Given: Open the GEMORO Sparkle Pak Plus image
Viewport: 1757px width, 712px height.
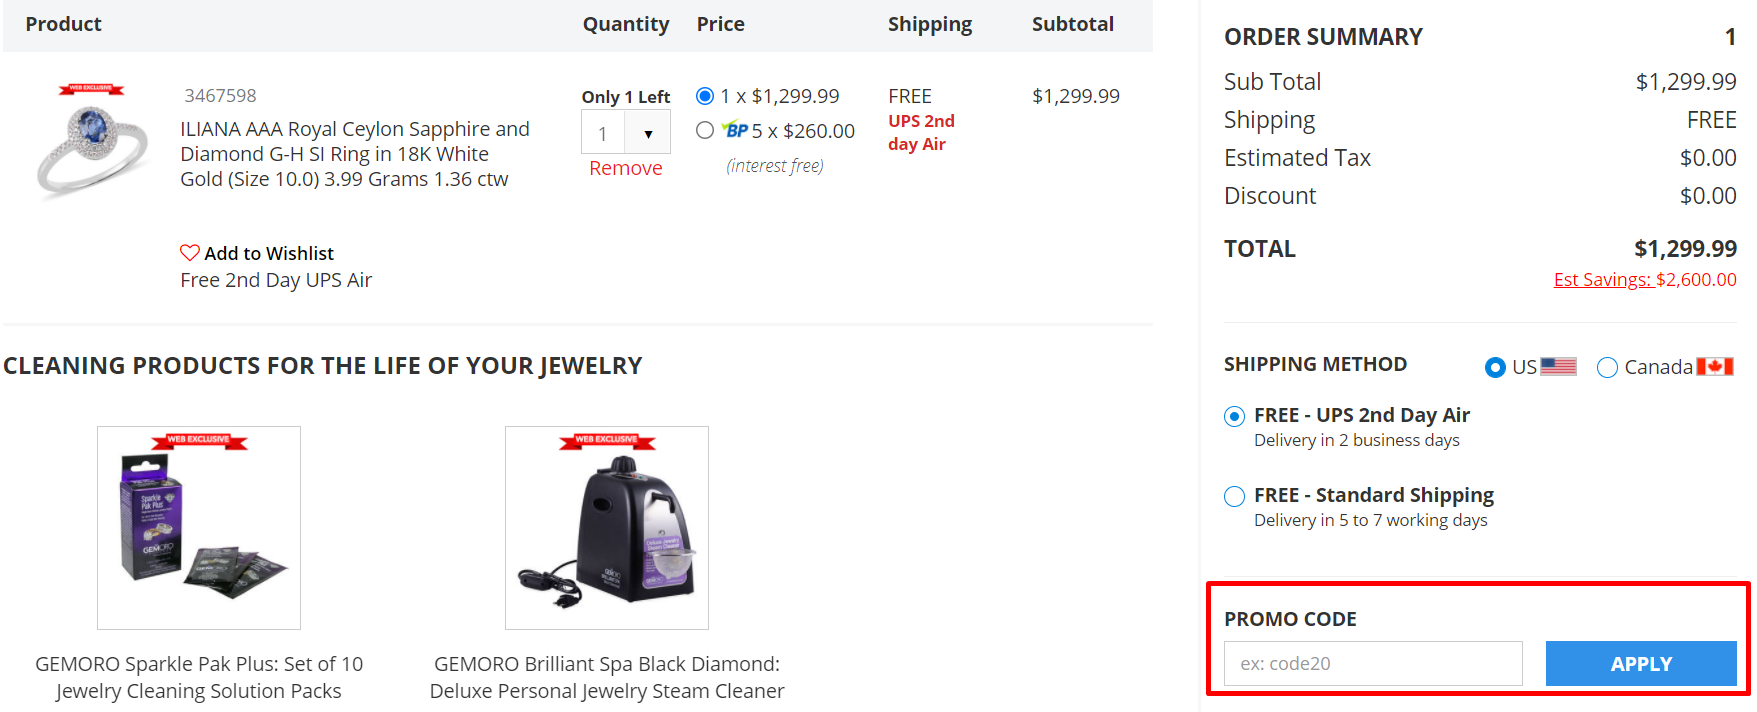Looking at the screenshot, I should (x=199, y=528).
